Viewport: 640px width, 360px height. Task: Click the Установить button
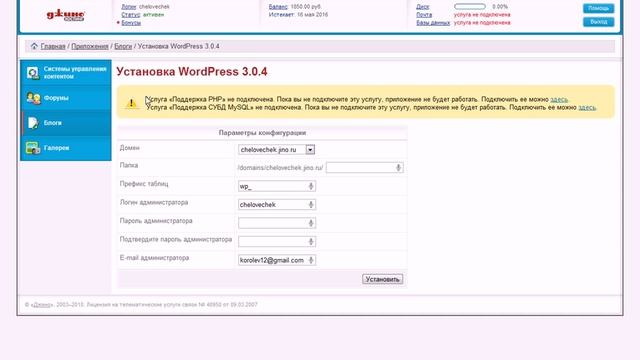(x=382, y=279)
